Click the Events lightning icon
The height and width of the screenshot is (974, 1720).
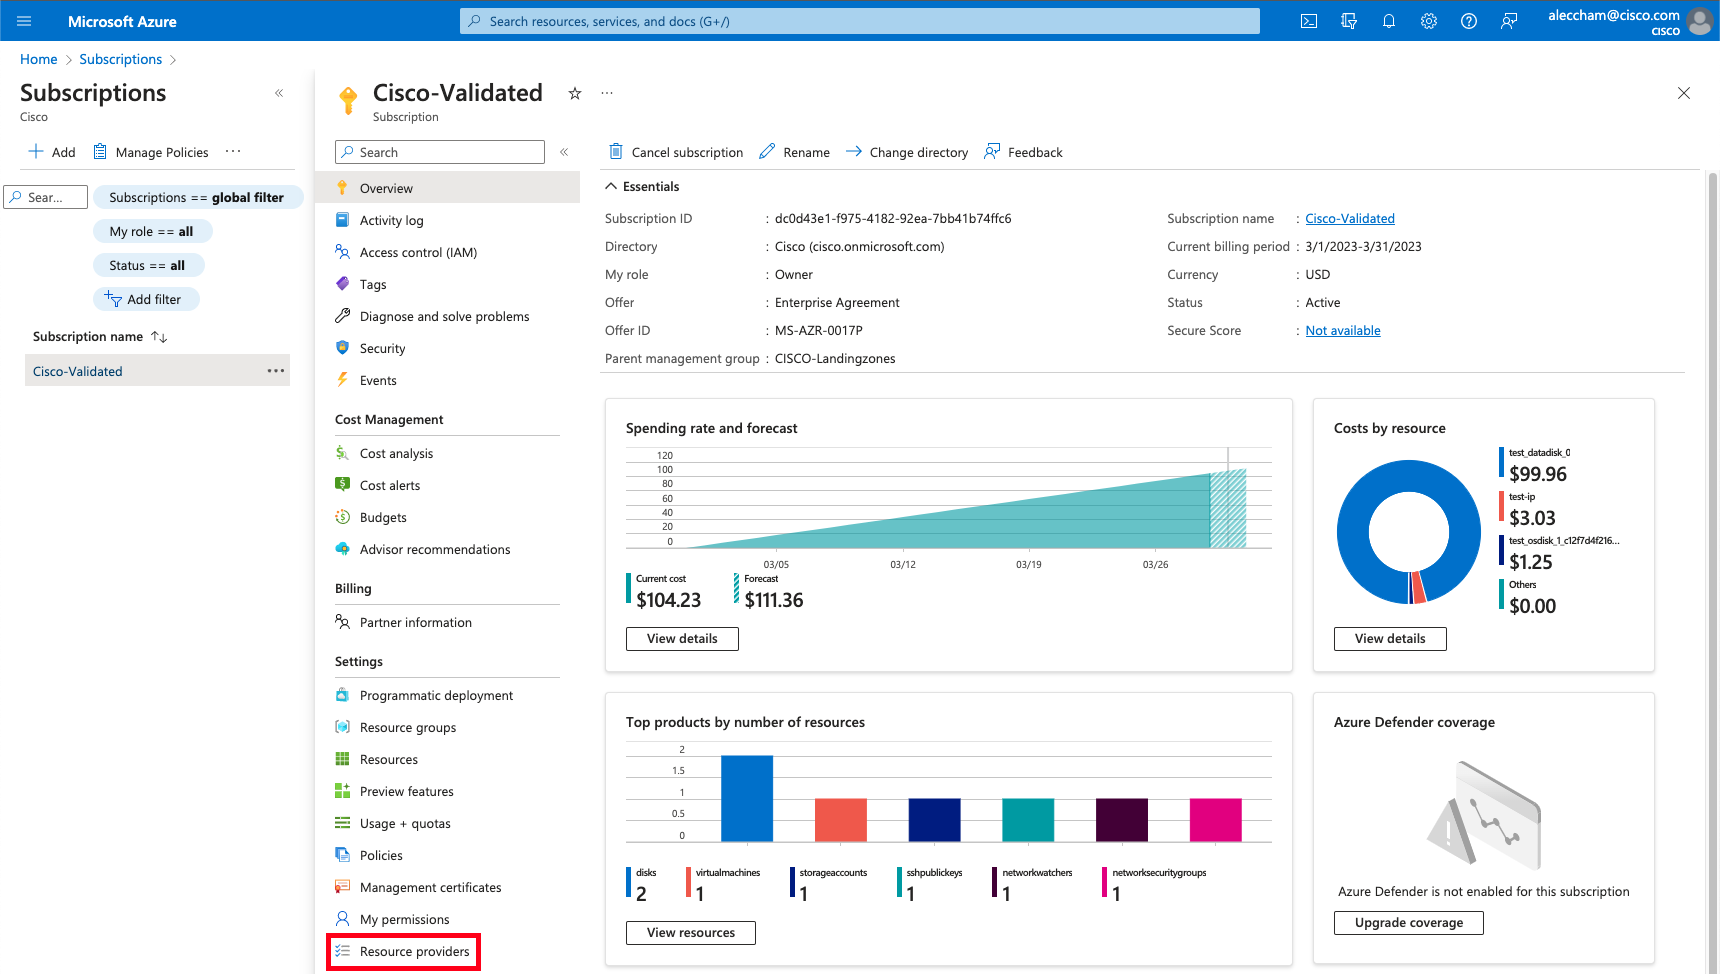343,380
